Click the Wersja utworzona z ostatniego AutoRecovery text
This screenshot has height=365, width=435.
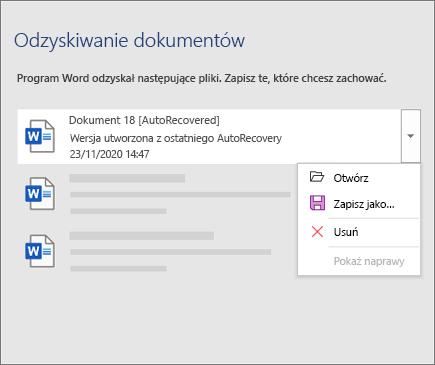point(176,138)
